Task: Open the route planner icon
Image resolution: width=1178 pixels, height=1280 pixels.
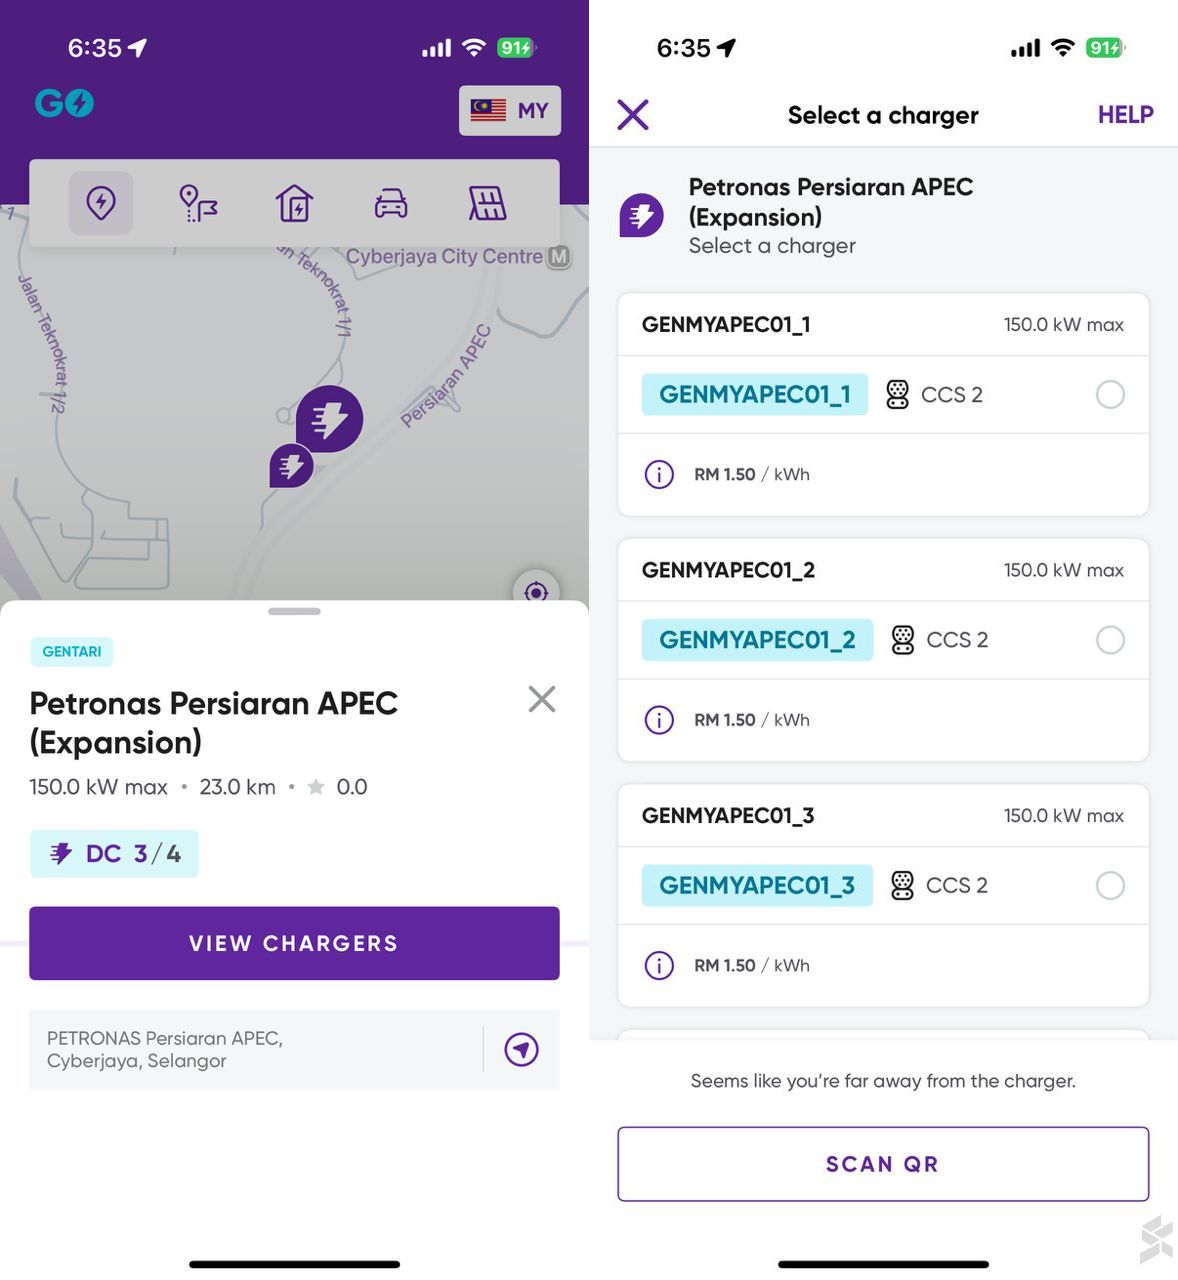Action: (197, 203)
